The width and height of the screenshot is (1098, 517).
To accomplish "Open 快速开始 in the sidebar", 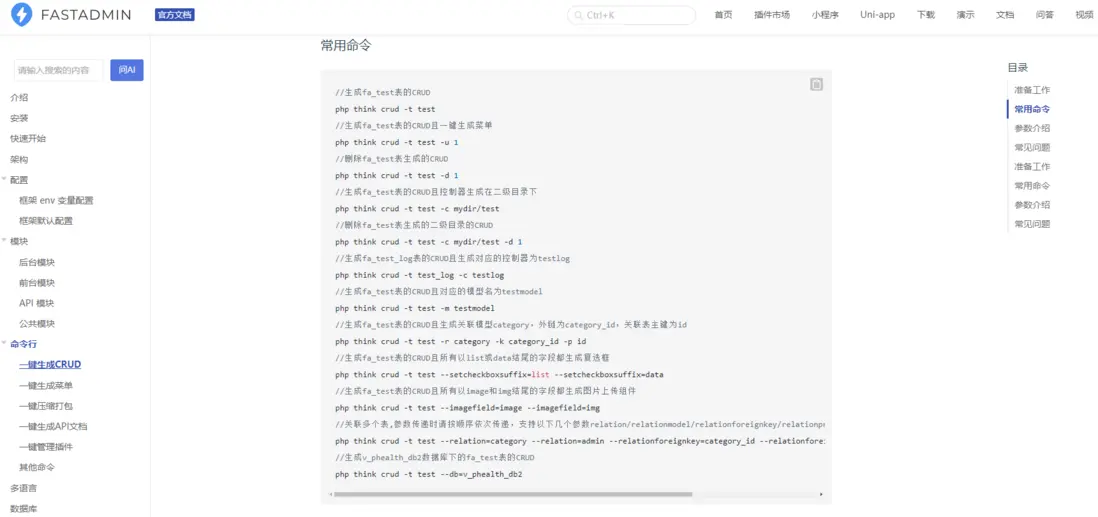I will (28, 139).
